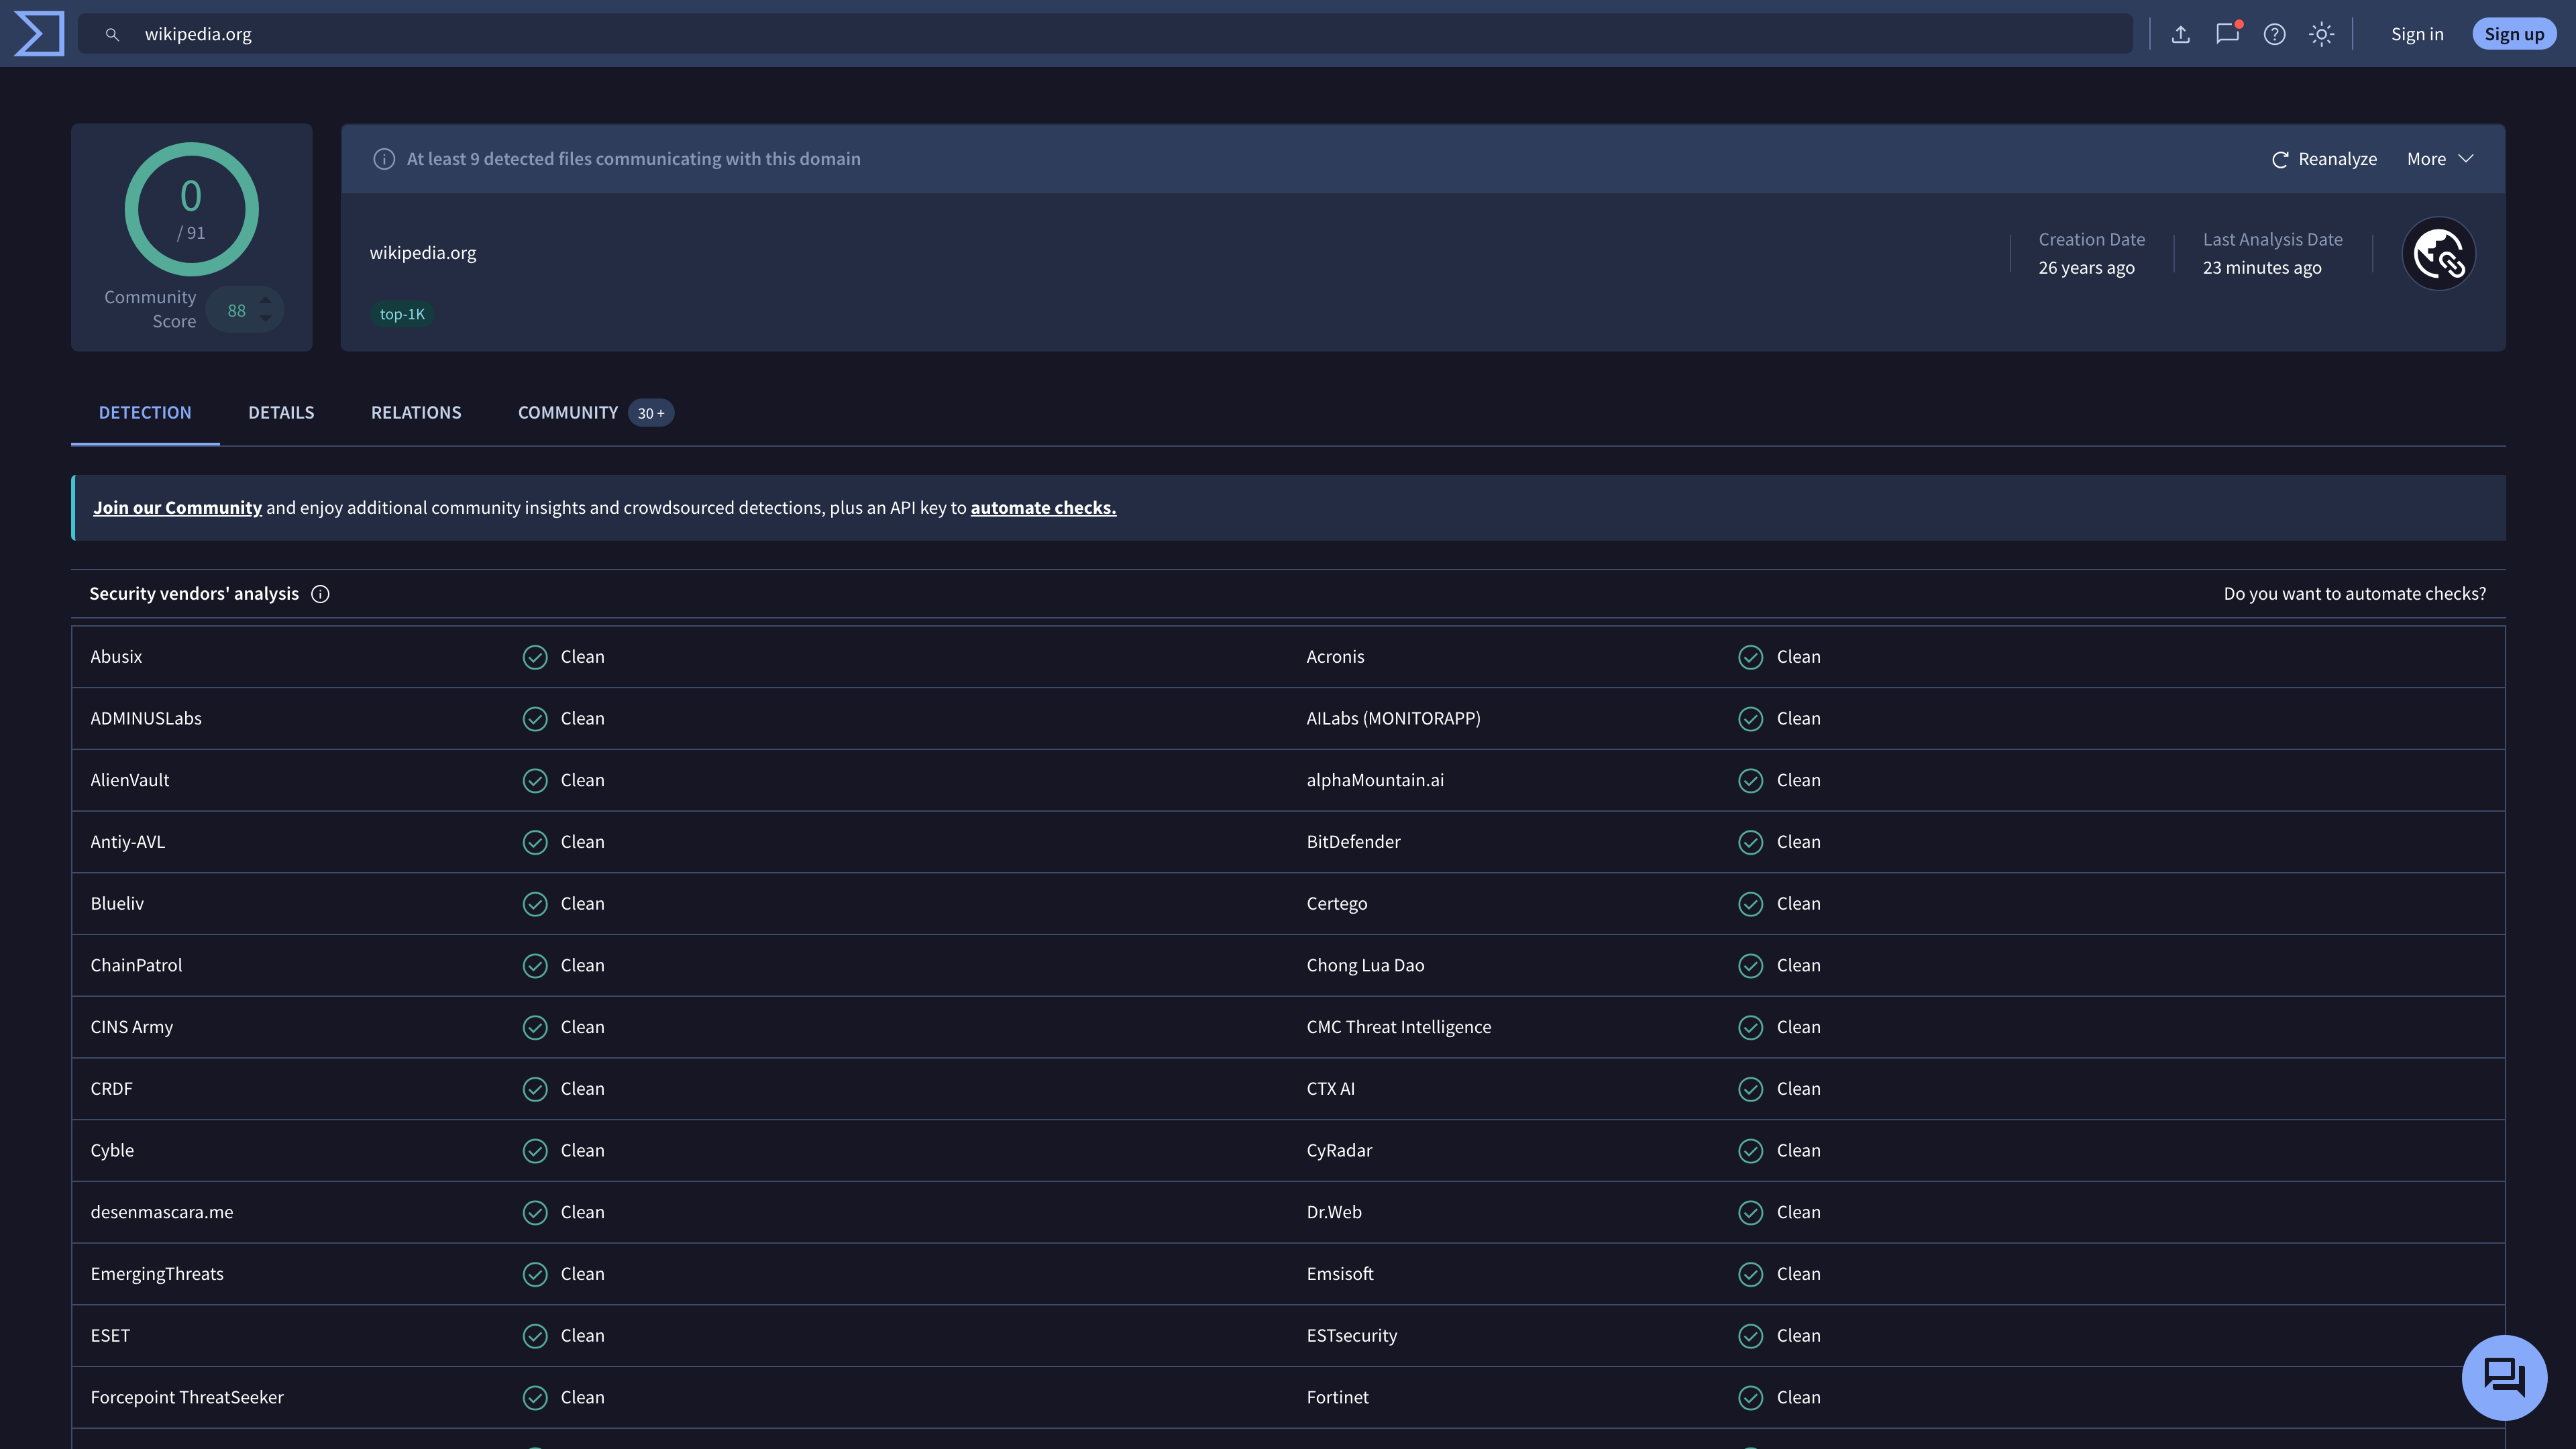Select the 'CINS Army' vendor name
The image size is (2576, 1449).
coord(131,1027)
